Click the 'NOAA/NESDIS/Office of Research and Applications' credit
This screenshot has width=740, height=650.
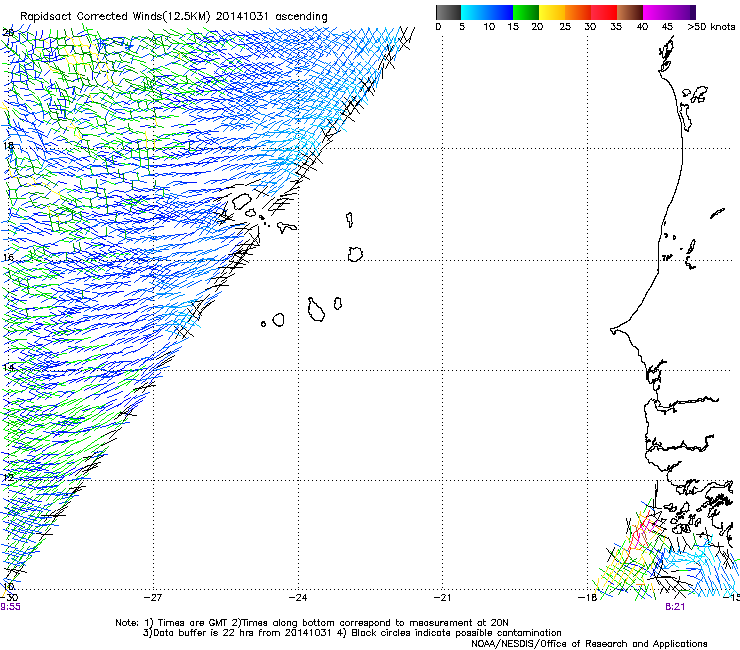point(589,644)
